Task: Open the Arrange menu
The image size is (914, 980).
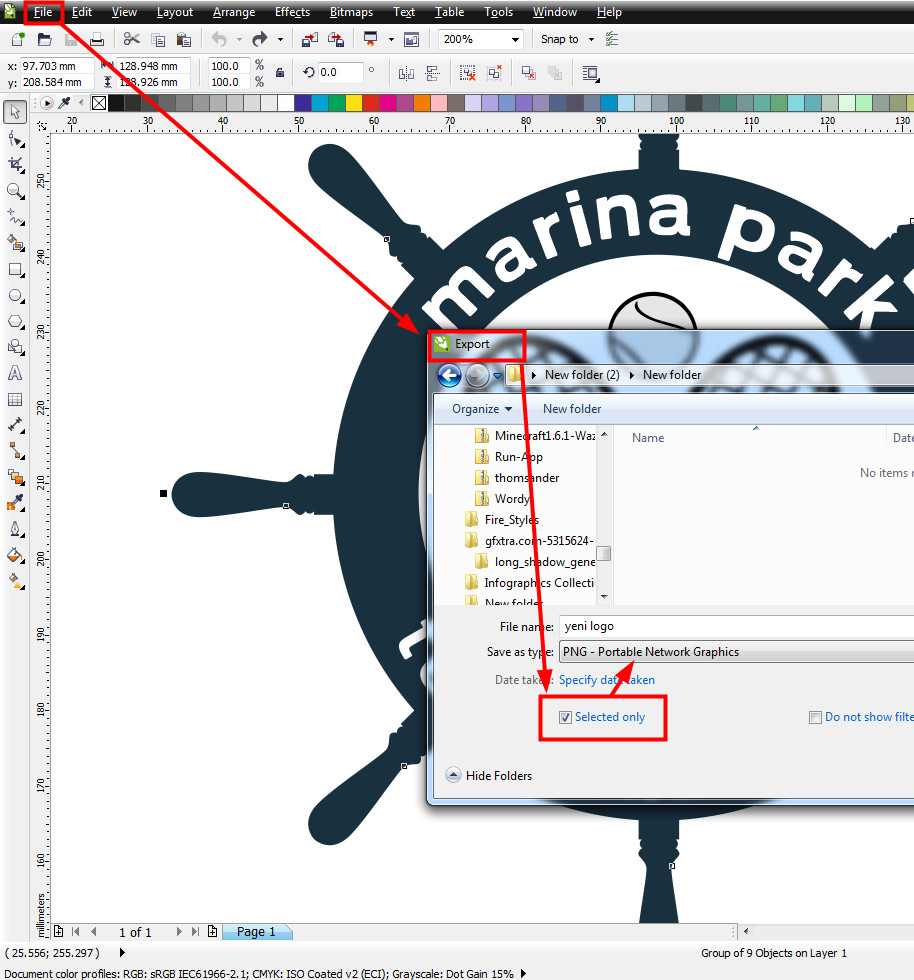Action: [x=234, y=12]
